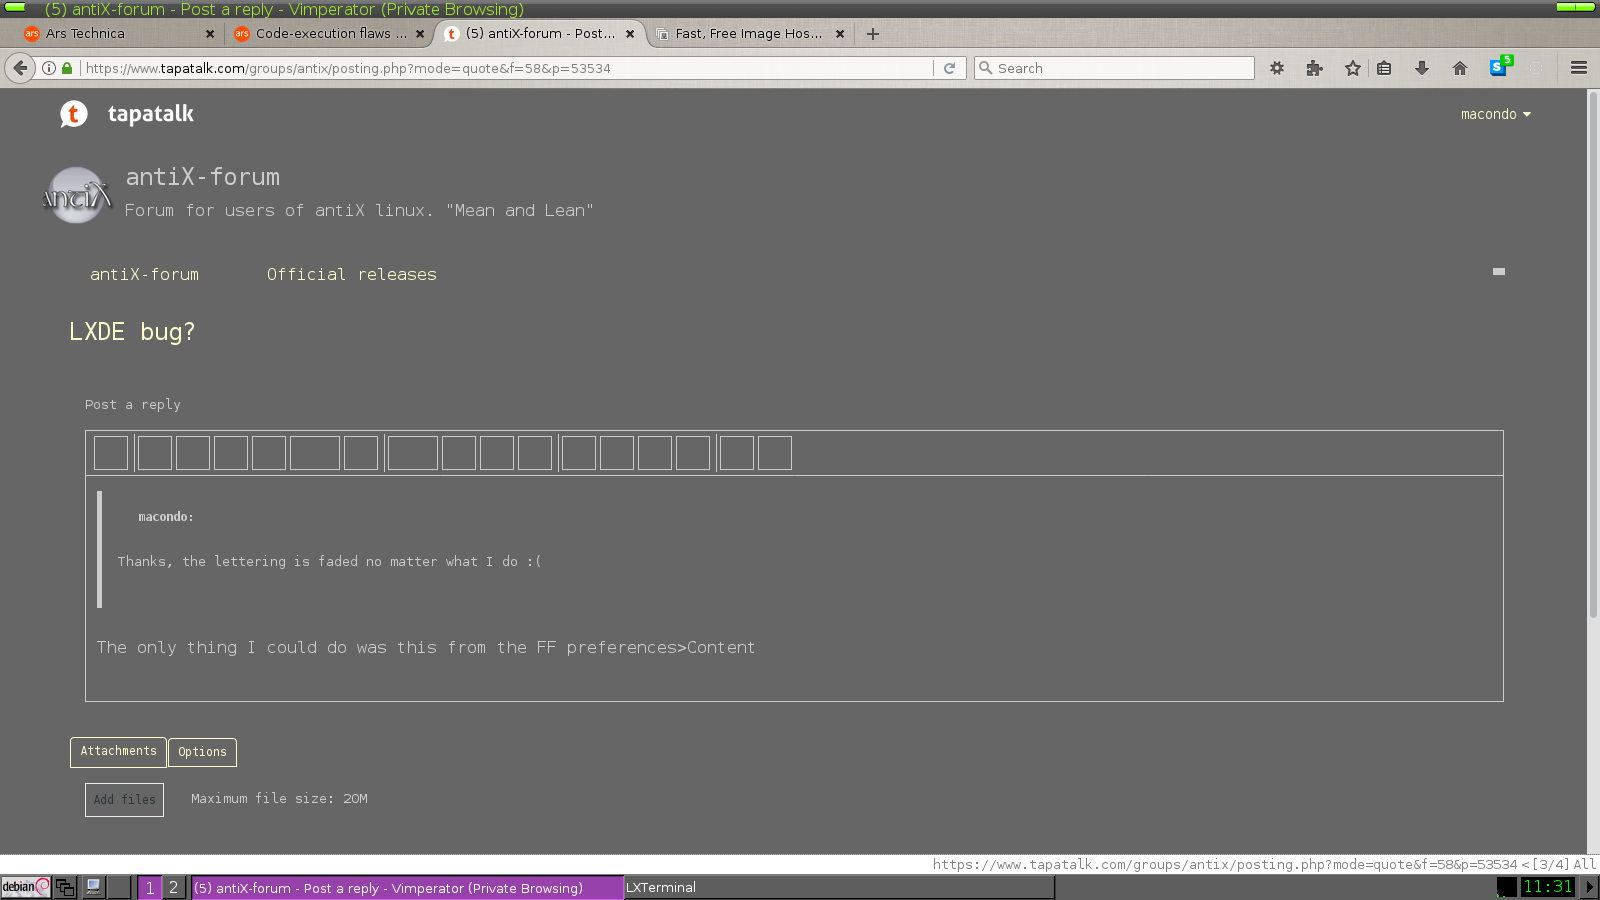Open the debian start menu
This screenshot has height=900, width=1600.
[26, 887]
